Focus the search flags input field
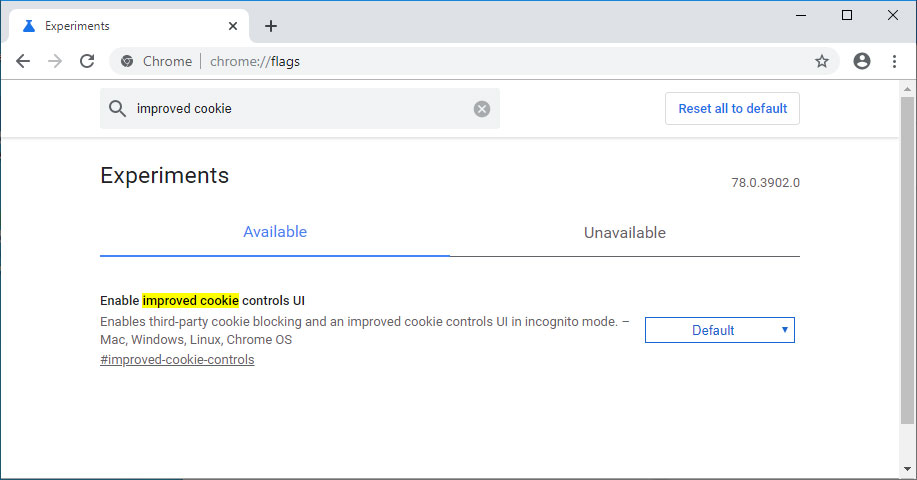 (x=299, y=109)
